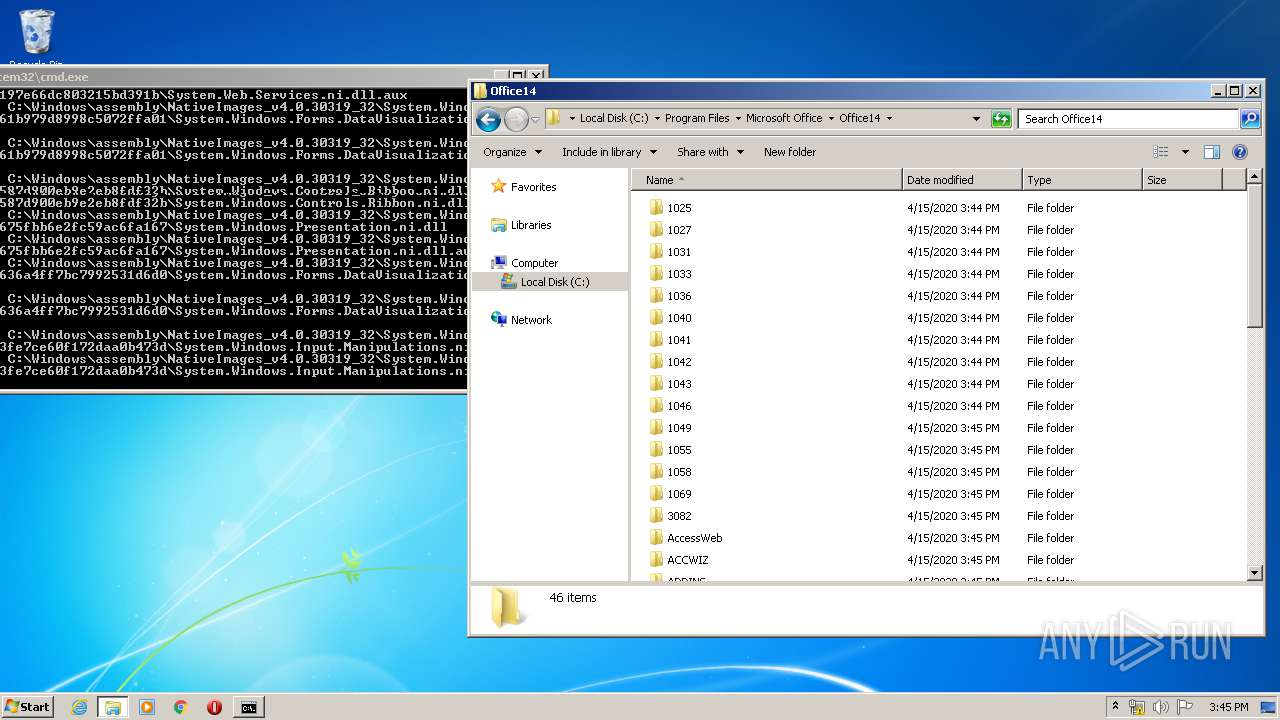The image size is (1280, 720).
Task: Select the 1031 folder icon
Action: coord(656,252)
